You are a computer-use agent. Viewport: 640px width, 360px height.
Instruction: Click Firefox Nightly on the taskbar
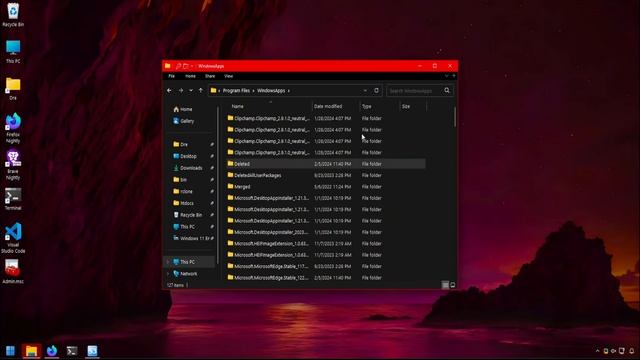(x=52, y=351)
